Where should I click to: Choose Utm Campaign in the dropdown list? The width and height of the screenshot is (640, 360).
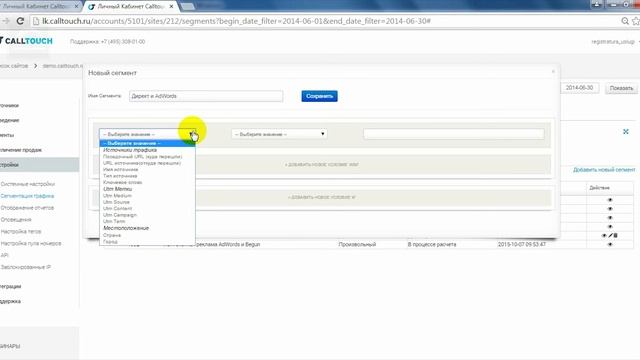(120, 215)
